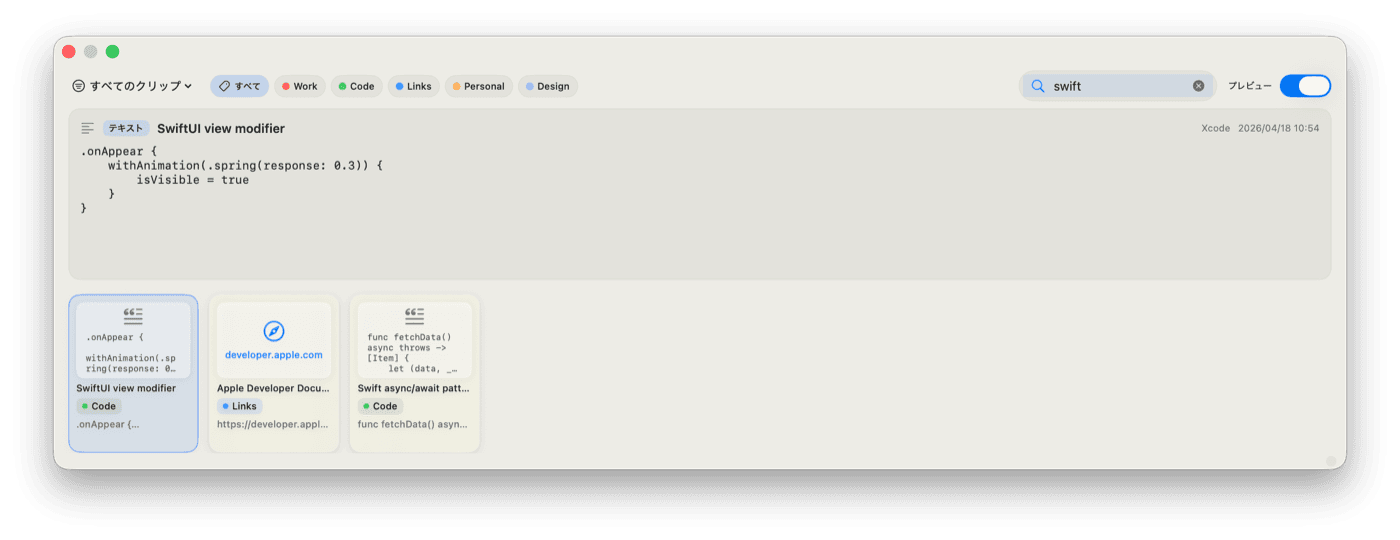Select the すべて tag filter
This screenshot has height=540, width=1400.
point(239,86)
